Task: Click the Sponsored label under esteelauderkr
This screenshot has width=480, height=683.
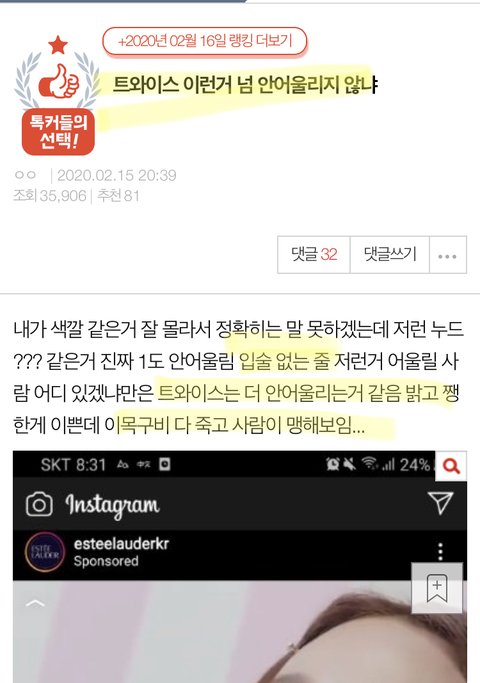Action: [x=106, y=561]
